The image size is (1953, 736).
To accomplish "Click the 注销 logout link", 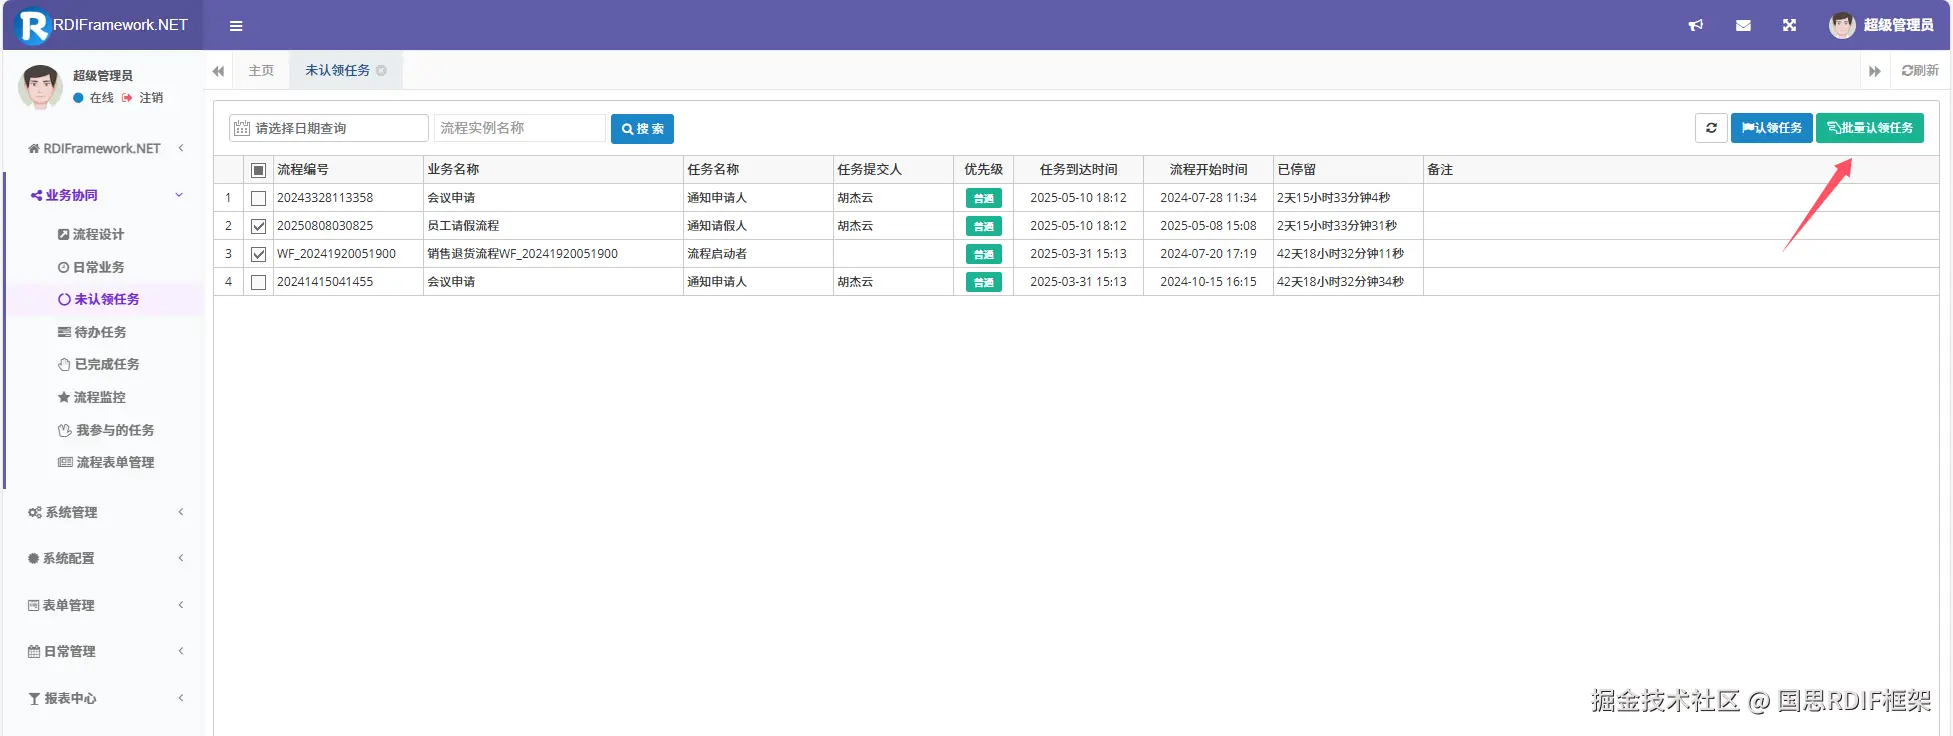I will tap(143, 98).
